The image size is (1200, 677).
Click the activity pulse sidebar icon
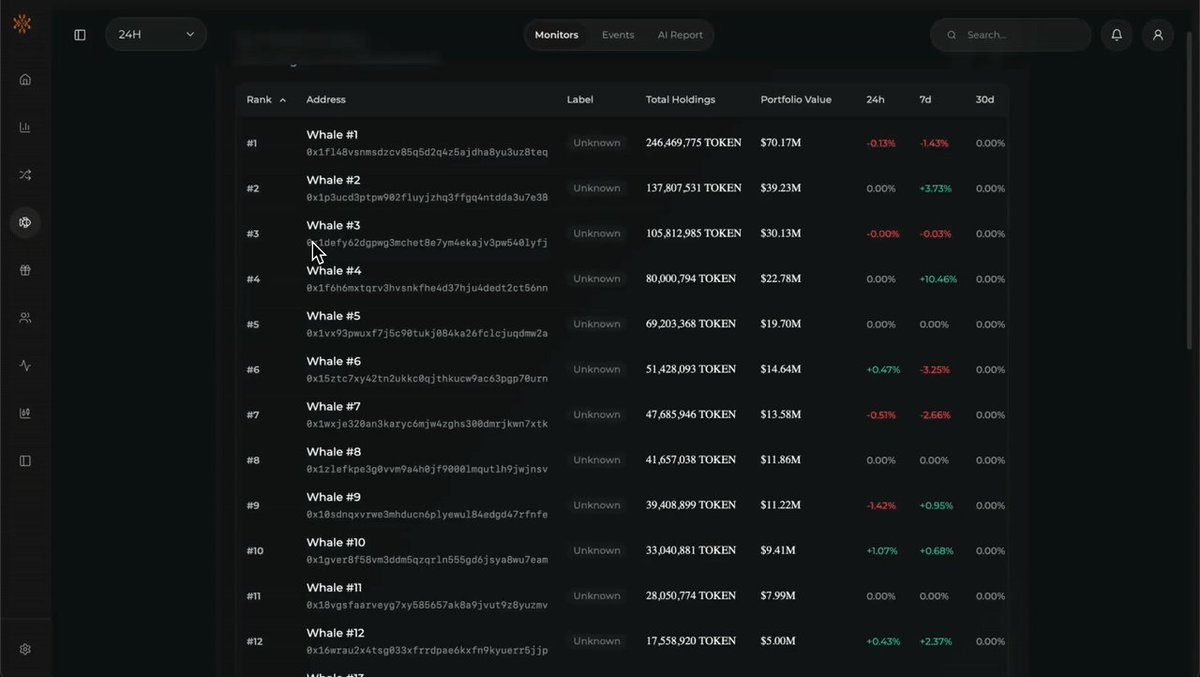pos(25,365)
